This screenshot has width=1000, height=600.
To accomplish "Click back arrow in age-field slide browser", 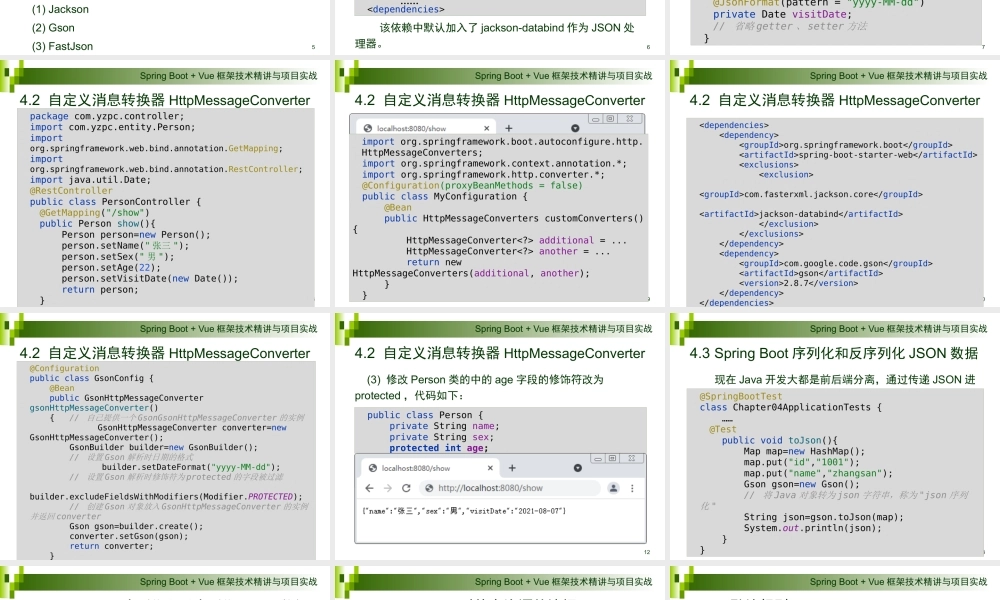I will pyautogui.click(x=369, y=488).
